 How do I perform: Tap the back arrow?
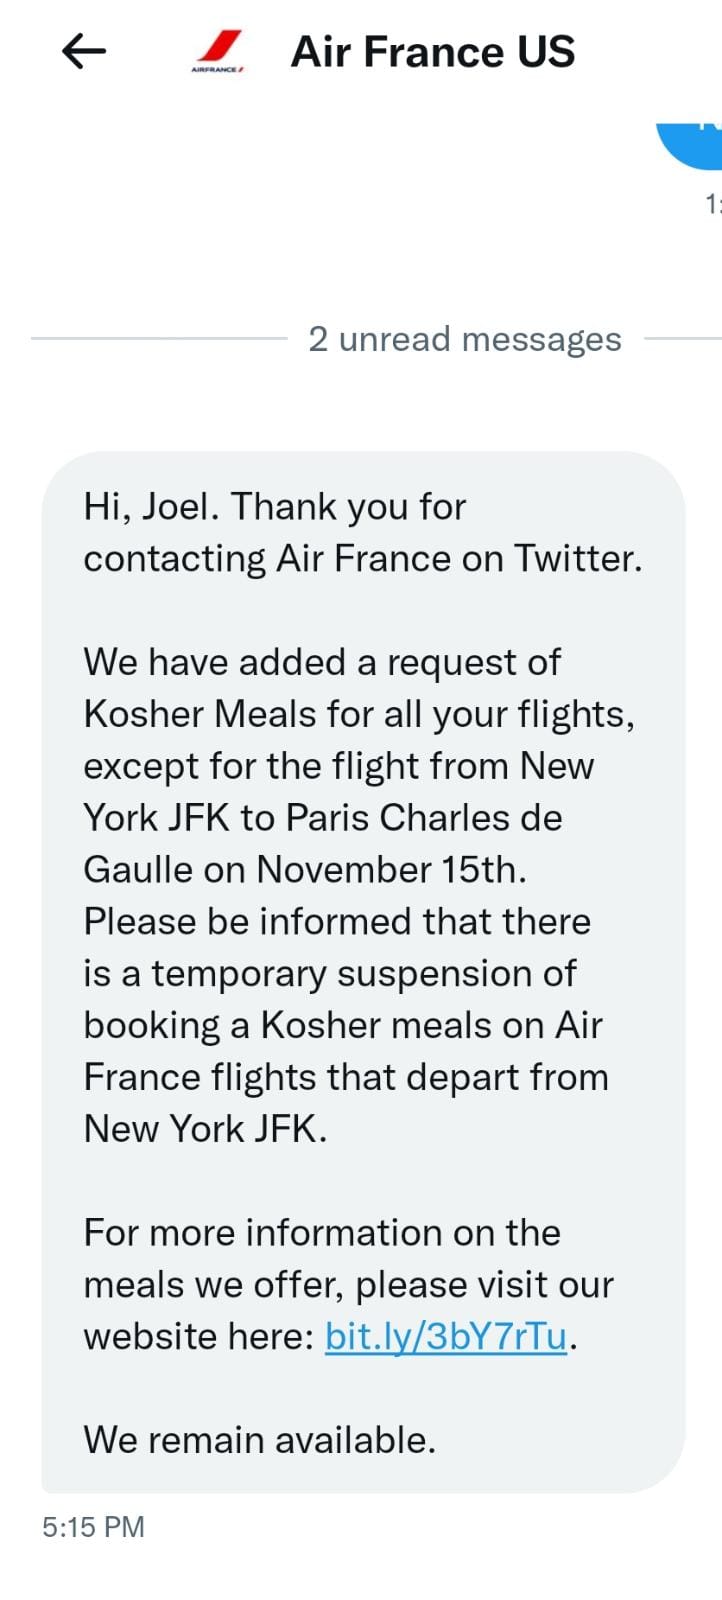84,51
